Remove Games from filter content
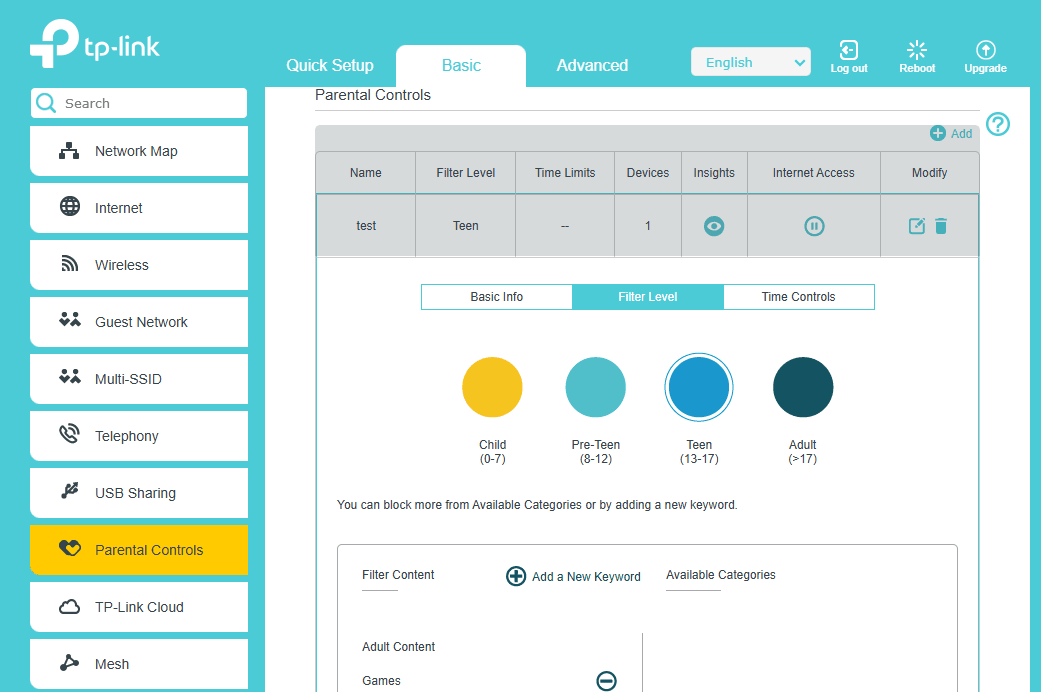1041x692 pixels. click(x=606, y=681)
